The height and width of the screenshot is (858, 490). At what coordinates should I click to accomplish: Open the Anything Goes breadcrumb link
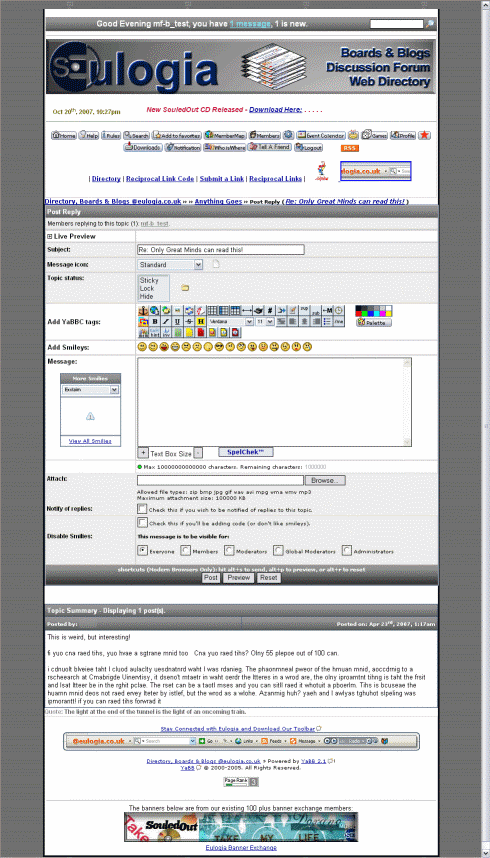[218, 201]
